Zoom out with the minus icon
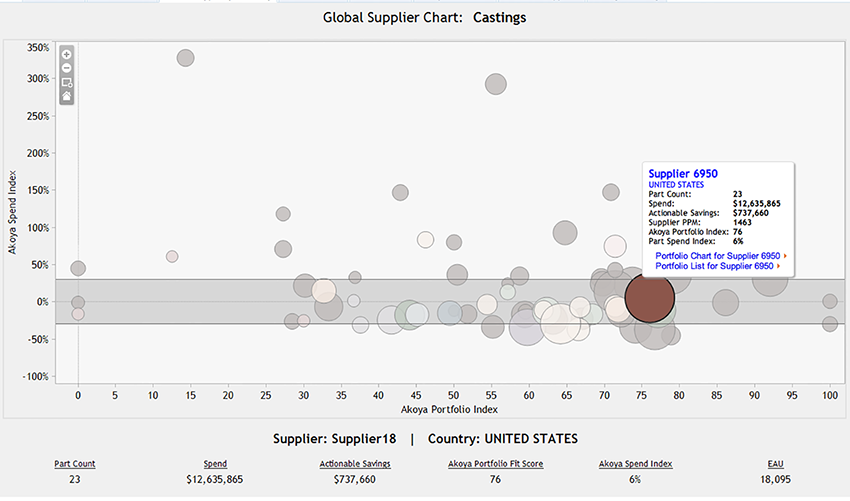The width and height of the screenshot is (850, 501). tap(67, 68)
